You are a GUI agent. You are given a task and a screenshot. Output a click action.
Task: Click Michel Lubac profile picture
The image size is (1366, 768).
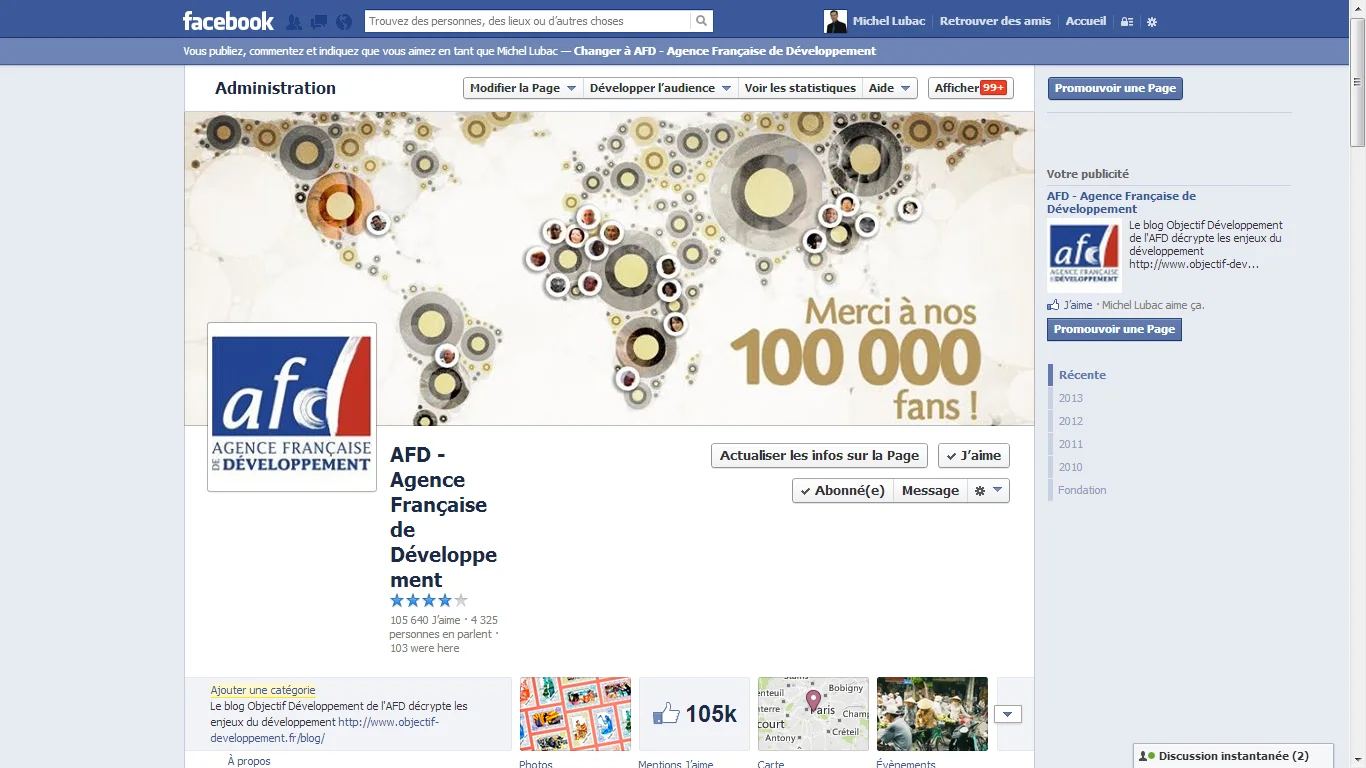835,21
